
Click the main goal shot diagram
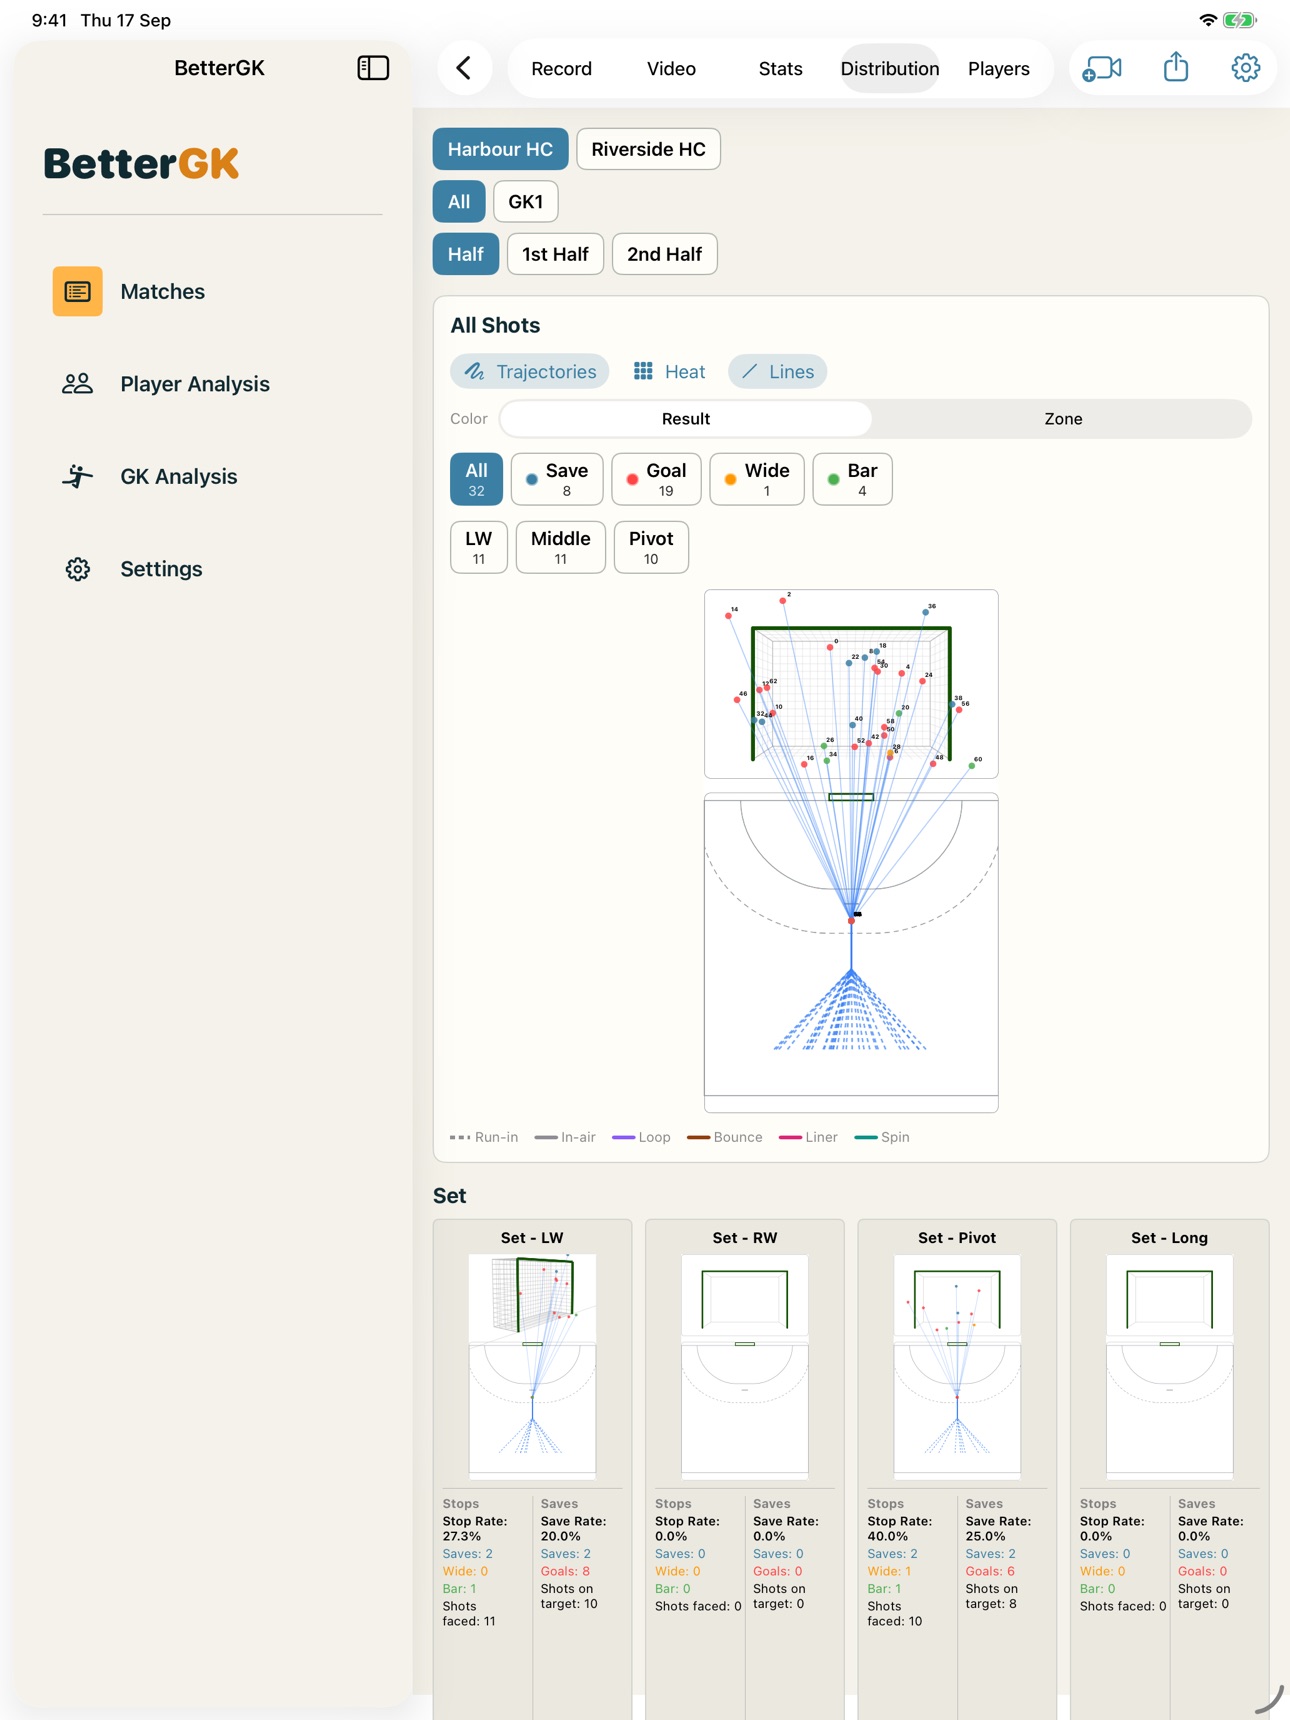(851, 684)
